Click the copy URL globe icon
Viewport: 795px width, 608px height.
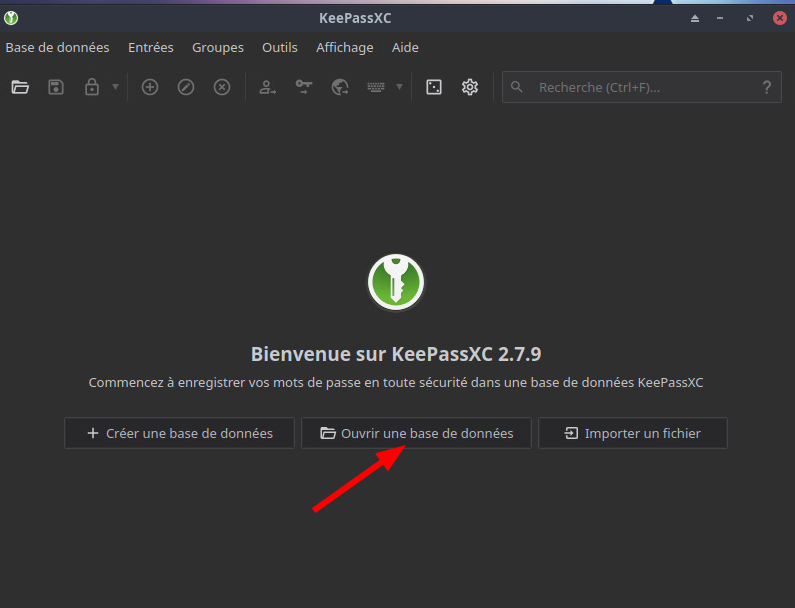340,87
